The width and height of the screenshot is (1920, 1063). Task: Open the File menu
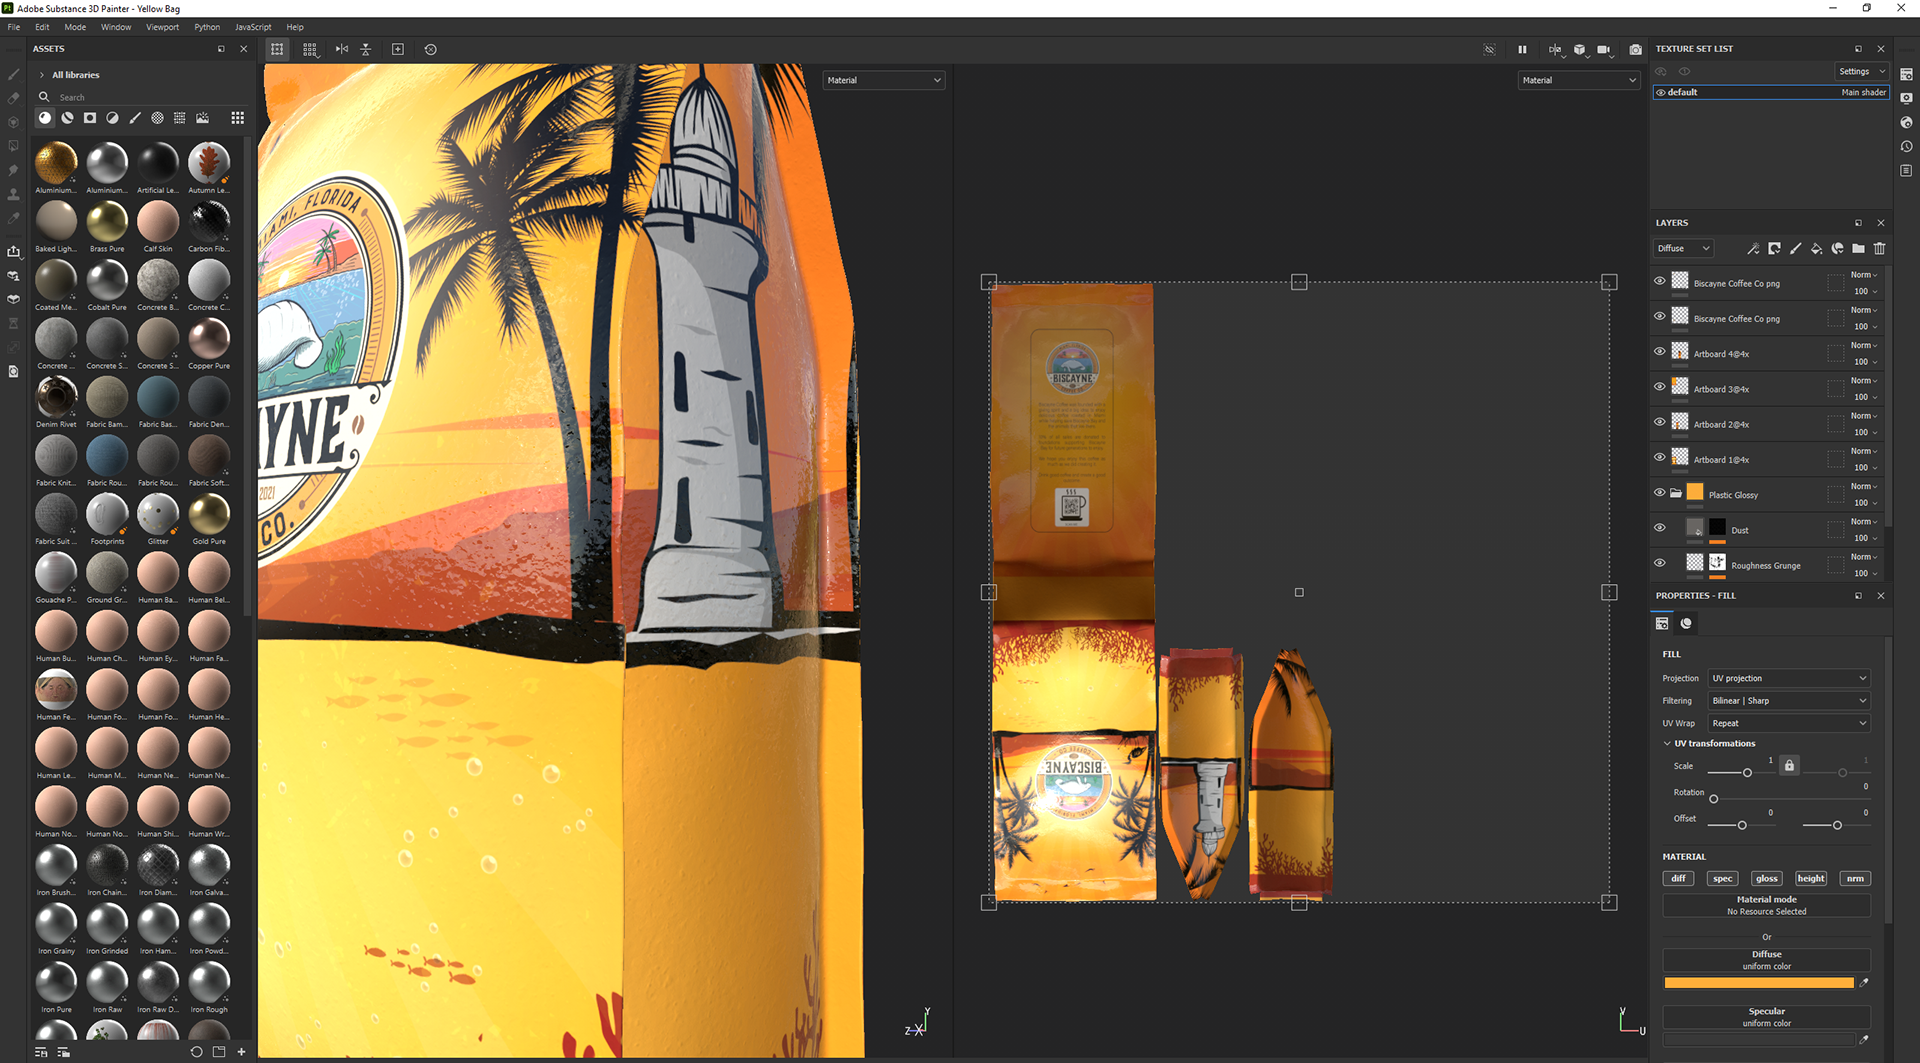point(14,27)
